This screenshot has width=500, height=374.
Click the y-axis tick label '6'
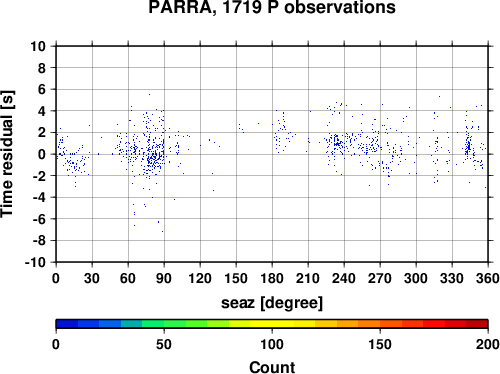pyautogui.click(x=42, y=89)
